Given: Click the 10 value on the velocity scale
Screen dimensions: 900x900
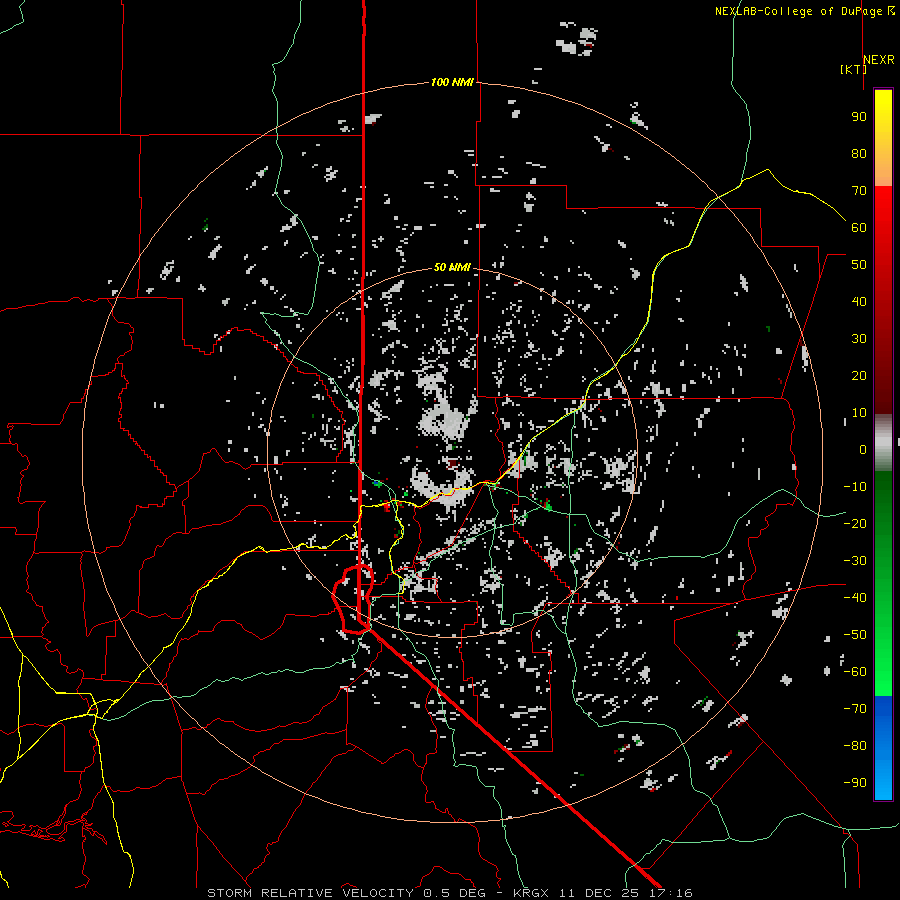Looking at the screenshot, I should point(859,413).
